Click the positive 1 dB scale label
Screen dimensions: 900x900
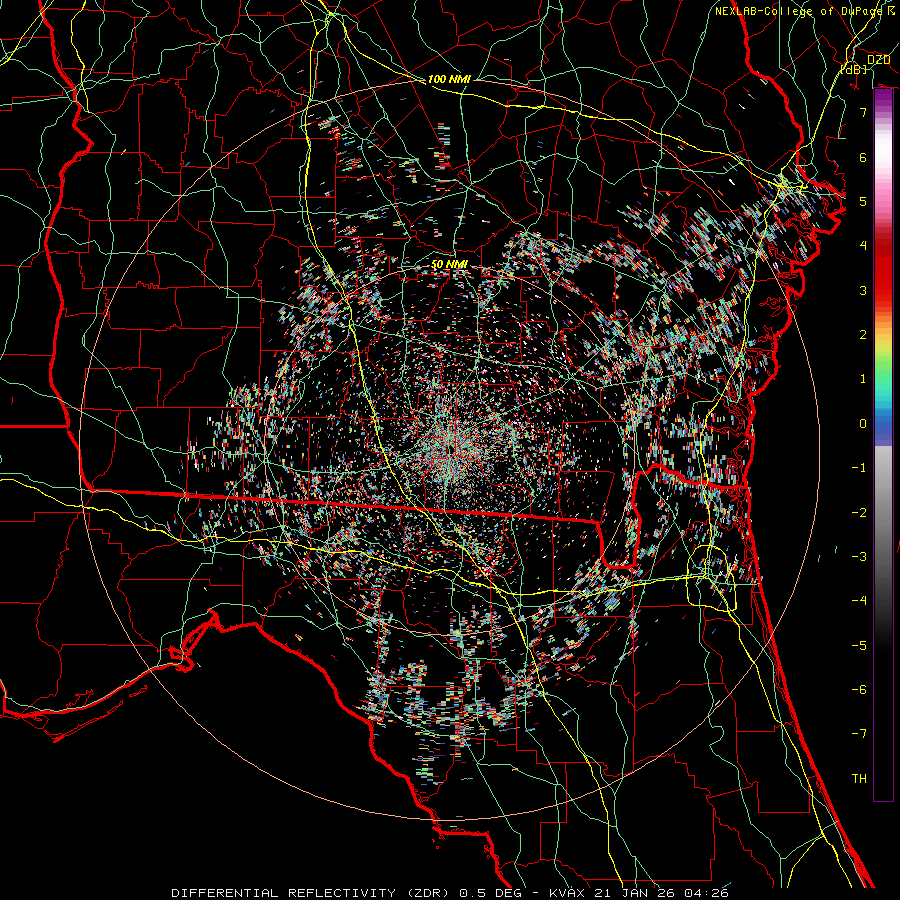point(863,379)
